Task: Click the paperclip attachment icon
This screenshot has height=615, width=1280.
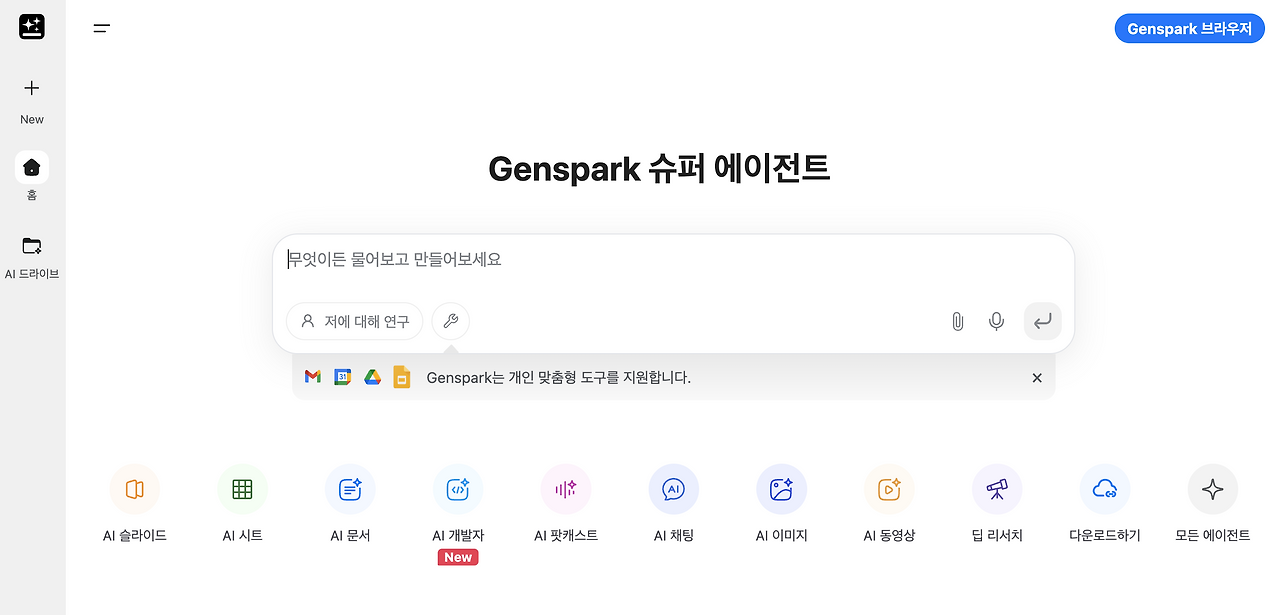Action: [x=957, y=321]
